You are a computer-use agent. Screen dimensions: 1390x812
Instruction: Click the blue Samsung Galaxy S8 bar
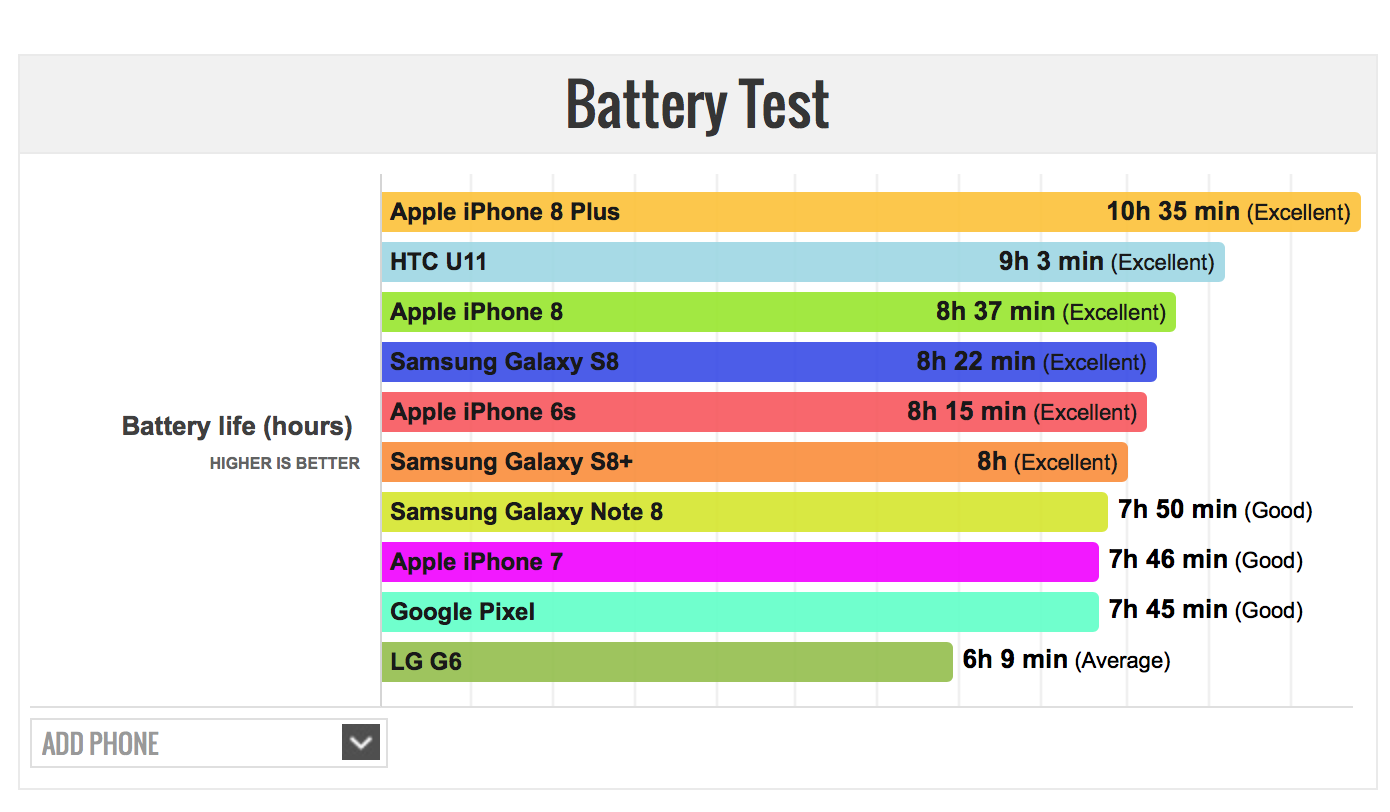coord(769,362)
